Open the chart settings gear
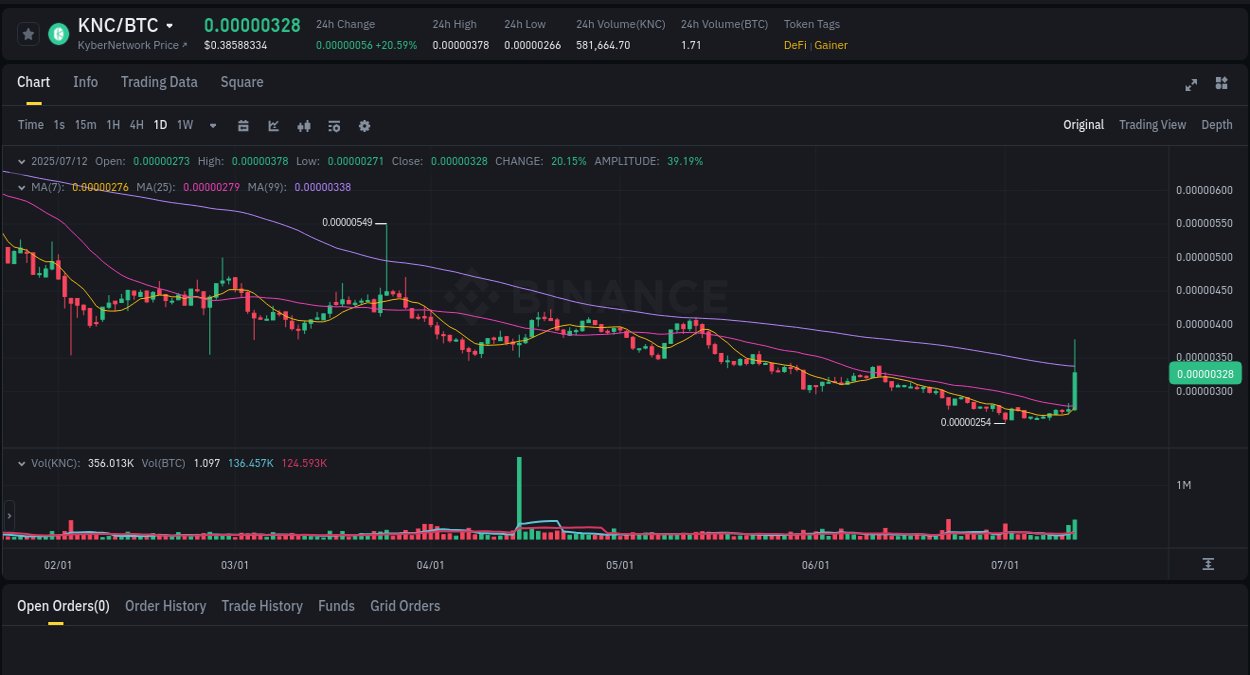Image resolution: width=1250 pixels, height=675 pixels. 364,125
